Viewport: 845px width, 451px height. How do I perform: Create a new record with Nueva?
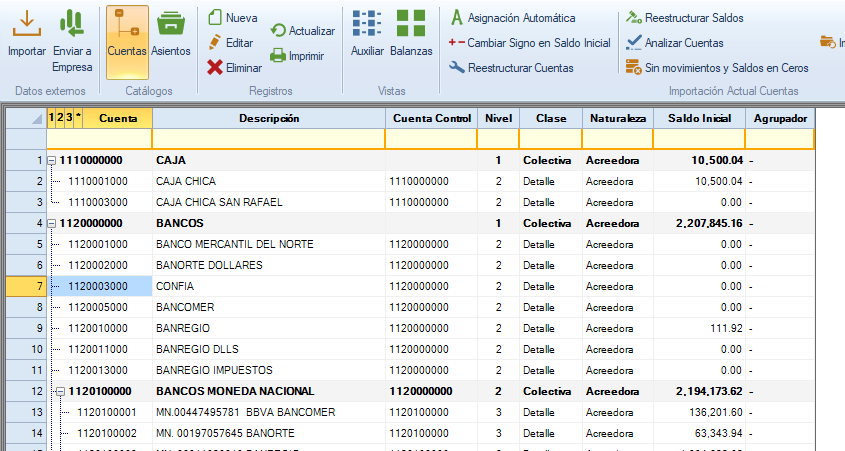215,18
